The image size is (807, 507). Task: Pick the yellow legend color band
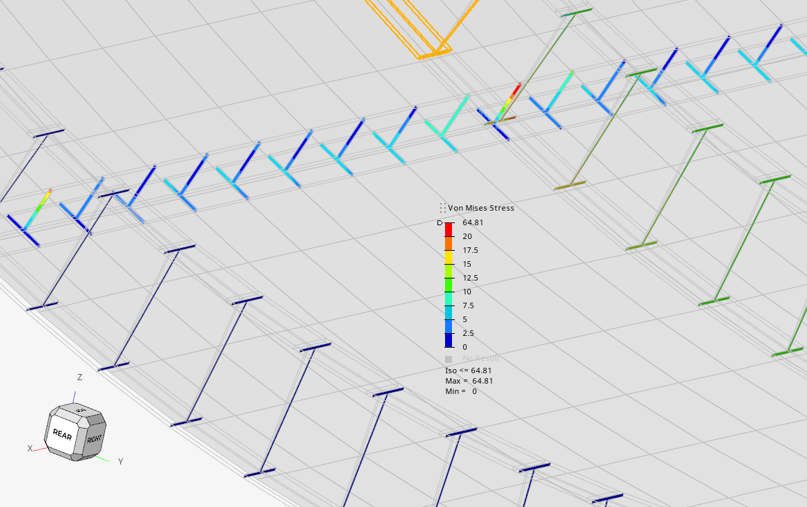tap(449, 257)
